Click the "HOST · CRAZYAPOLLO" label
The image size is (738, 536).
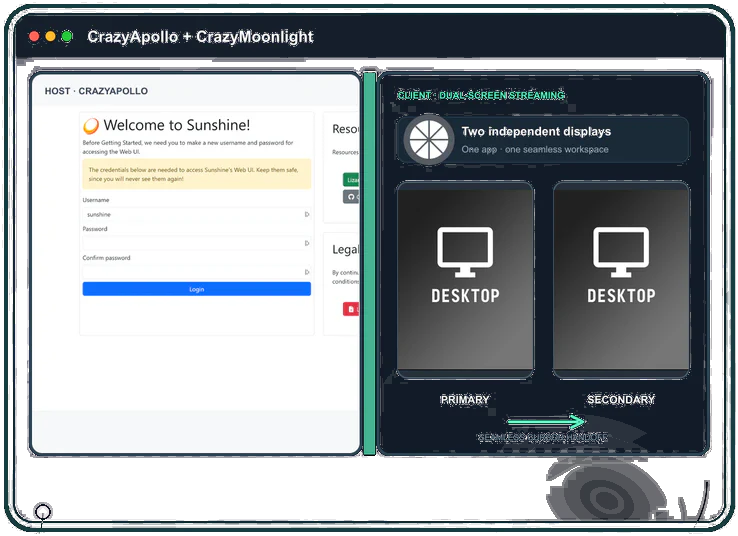(96, 91)
